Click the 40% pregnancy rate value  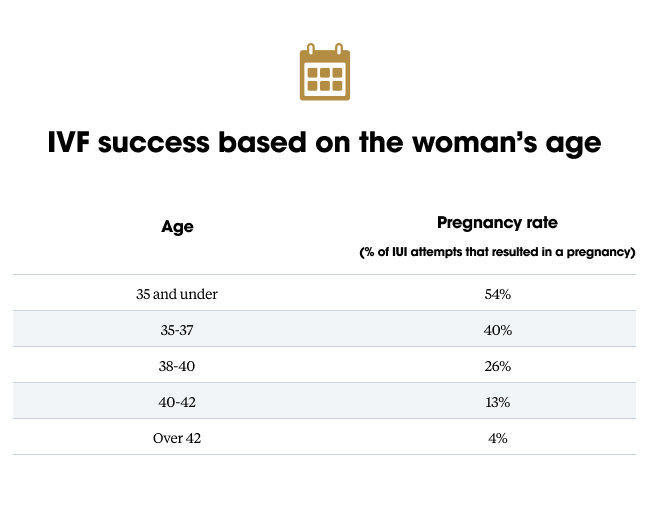pyautogui.click(x=497, y=330)
